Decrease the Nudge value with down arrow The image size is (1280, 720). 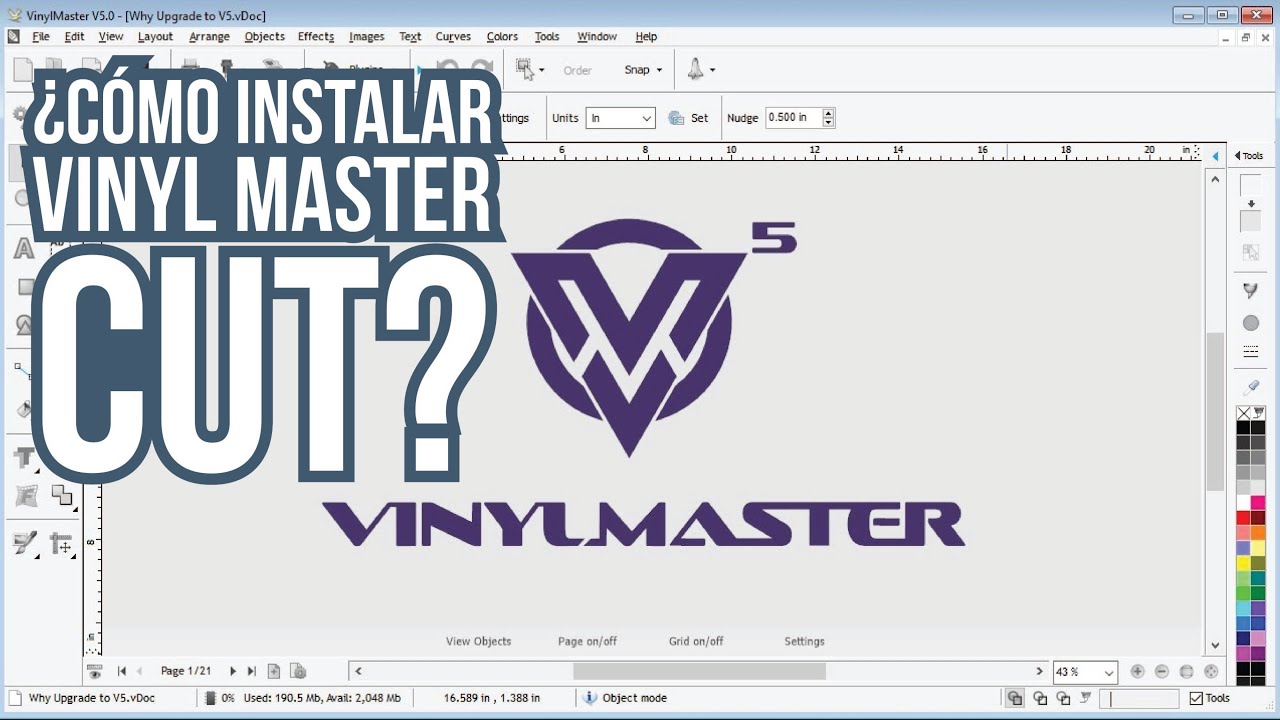click(x=828, y=123)
